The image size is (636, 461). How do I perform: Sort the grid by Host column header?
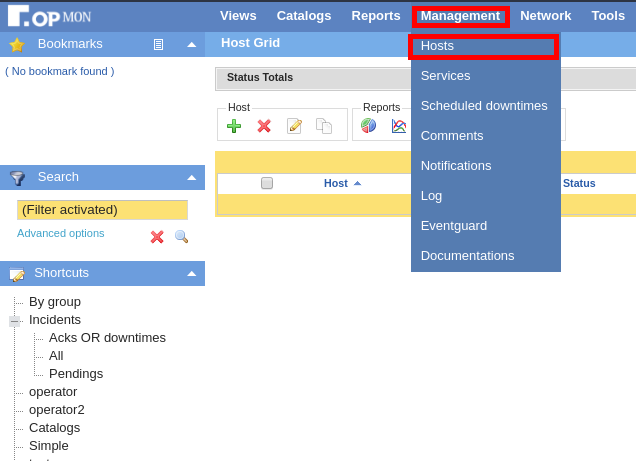336,183
